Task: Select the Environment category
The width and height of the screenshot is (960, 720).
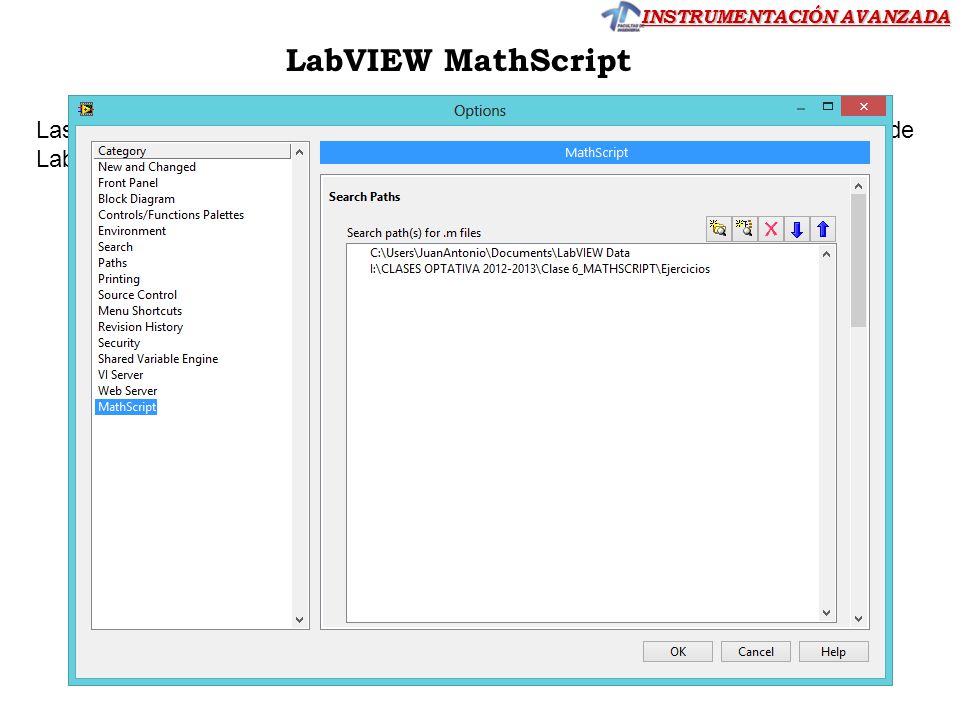Action: (132, 230)
